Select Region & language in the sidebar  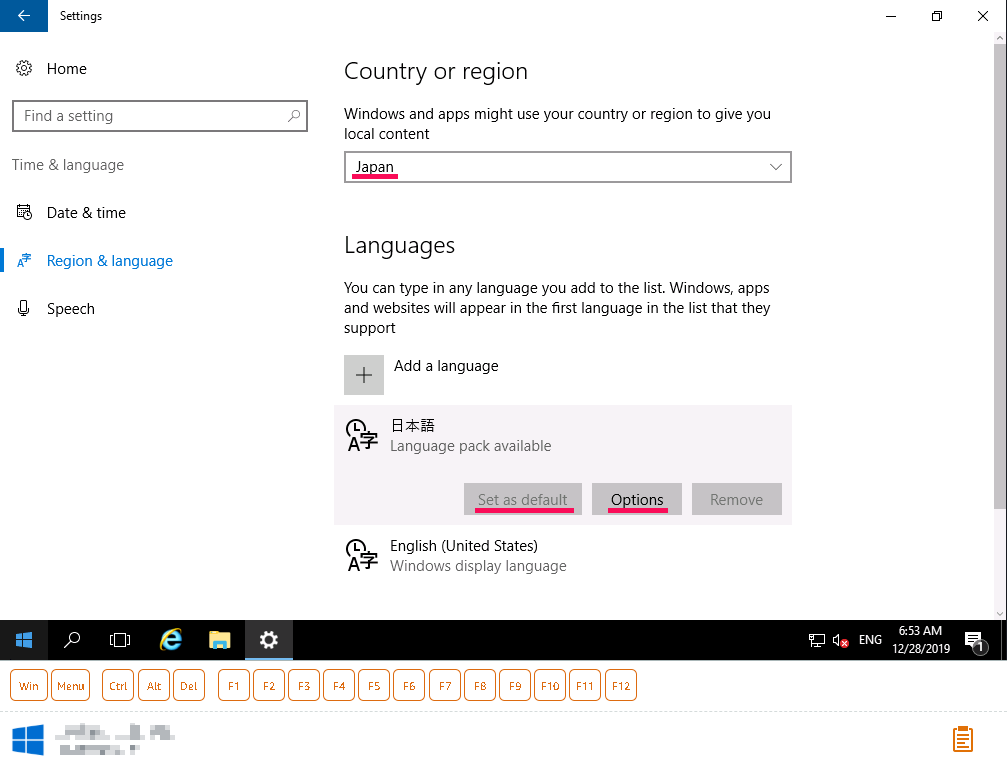point(110,261)
